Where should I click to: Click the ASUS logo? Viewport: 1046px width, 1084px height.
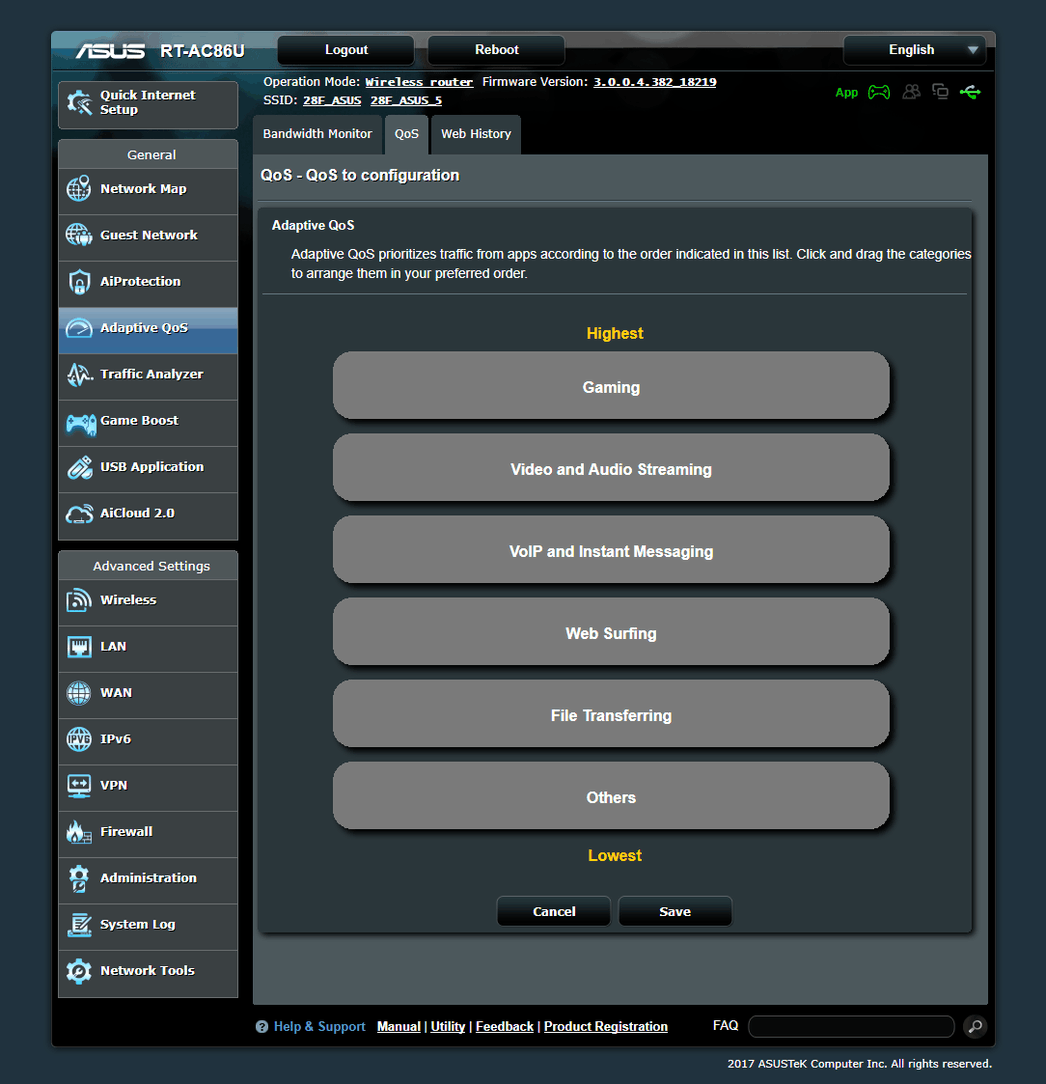tap(111, 51)
